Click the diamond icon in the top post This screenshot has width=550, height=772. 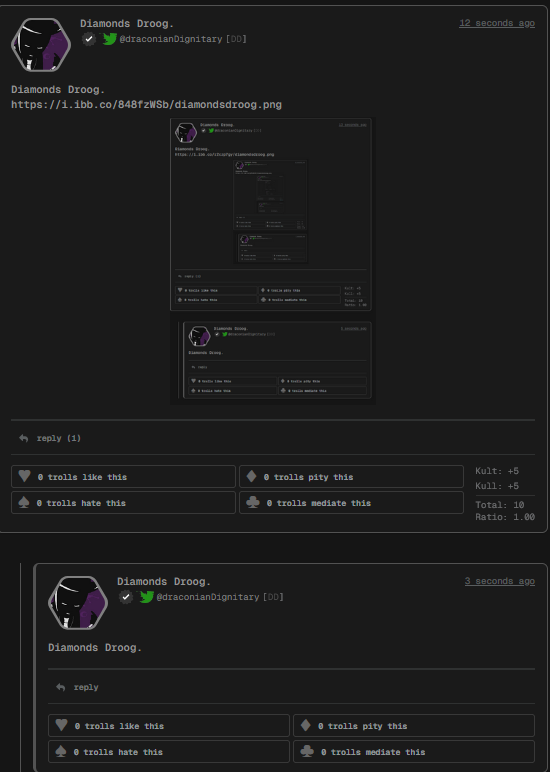pos(252,476)
